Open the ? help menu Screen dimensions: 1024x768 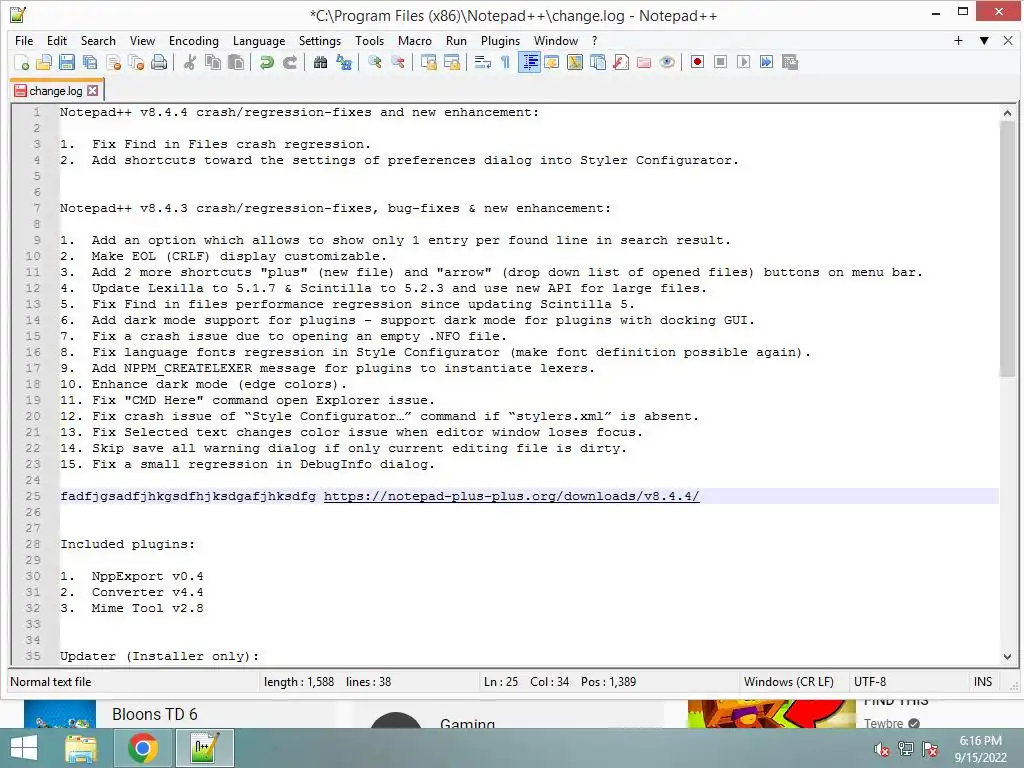[594, 40]
